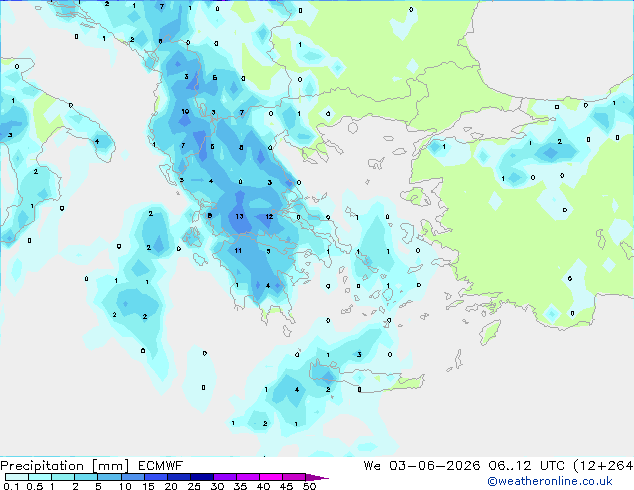Click the 'ECMWF' model label
The image size is (634, 490).
[x=161, y=466]
